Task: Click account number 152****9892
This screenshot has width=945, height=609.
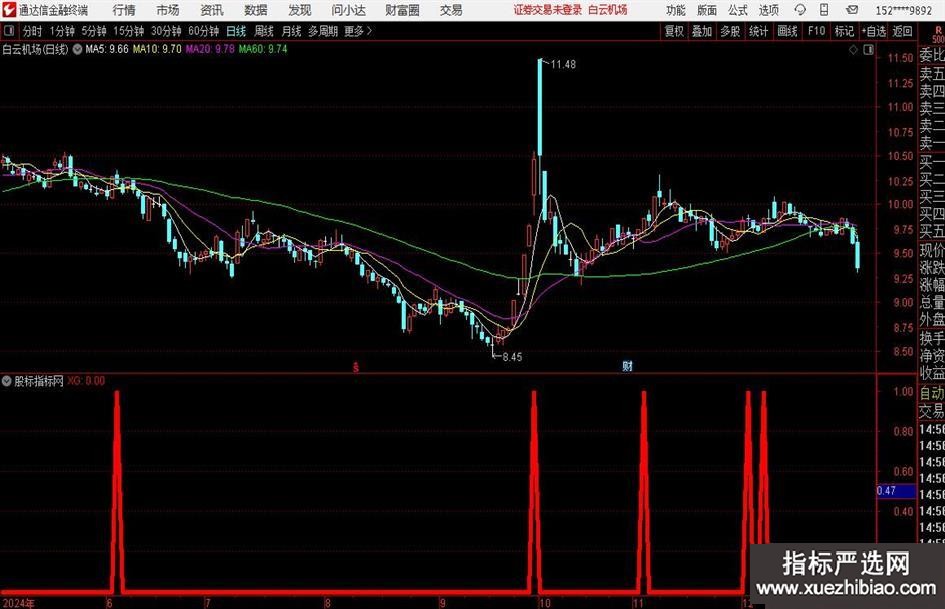Action: coord(903,10)
